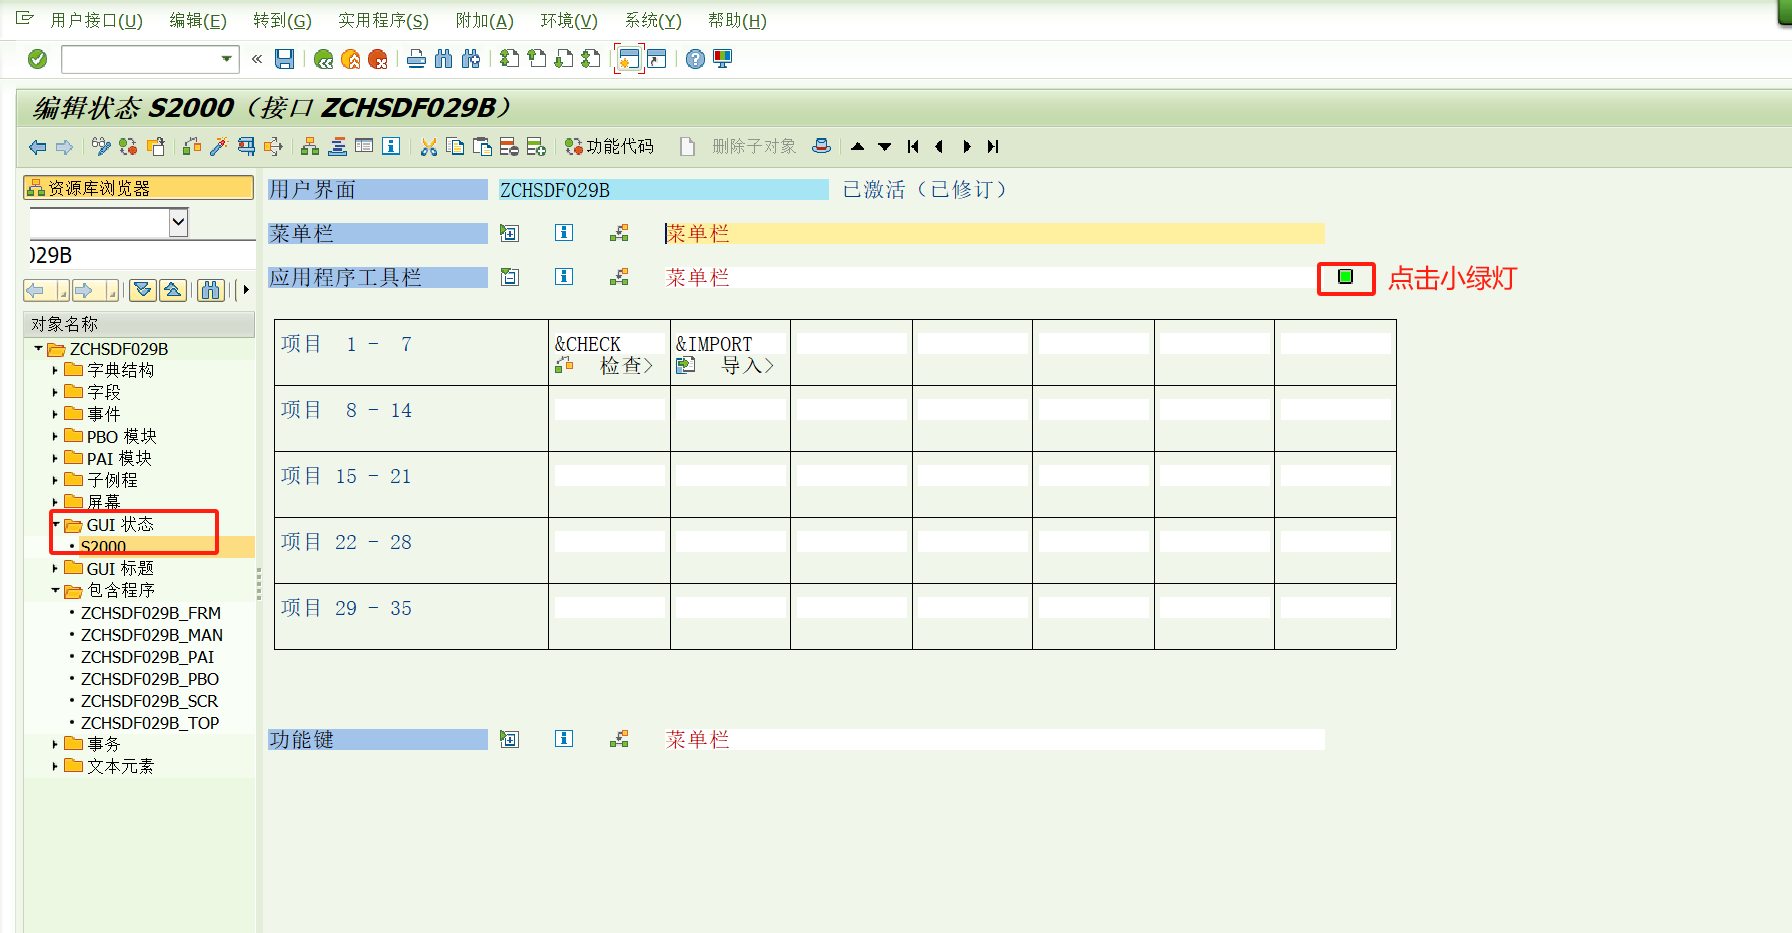Click the blue back arrow in application toolbar
The width and height of the screenshot is (1792, 933).
pos(38,147)
